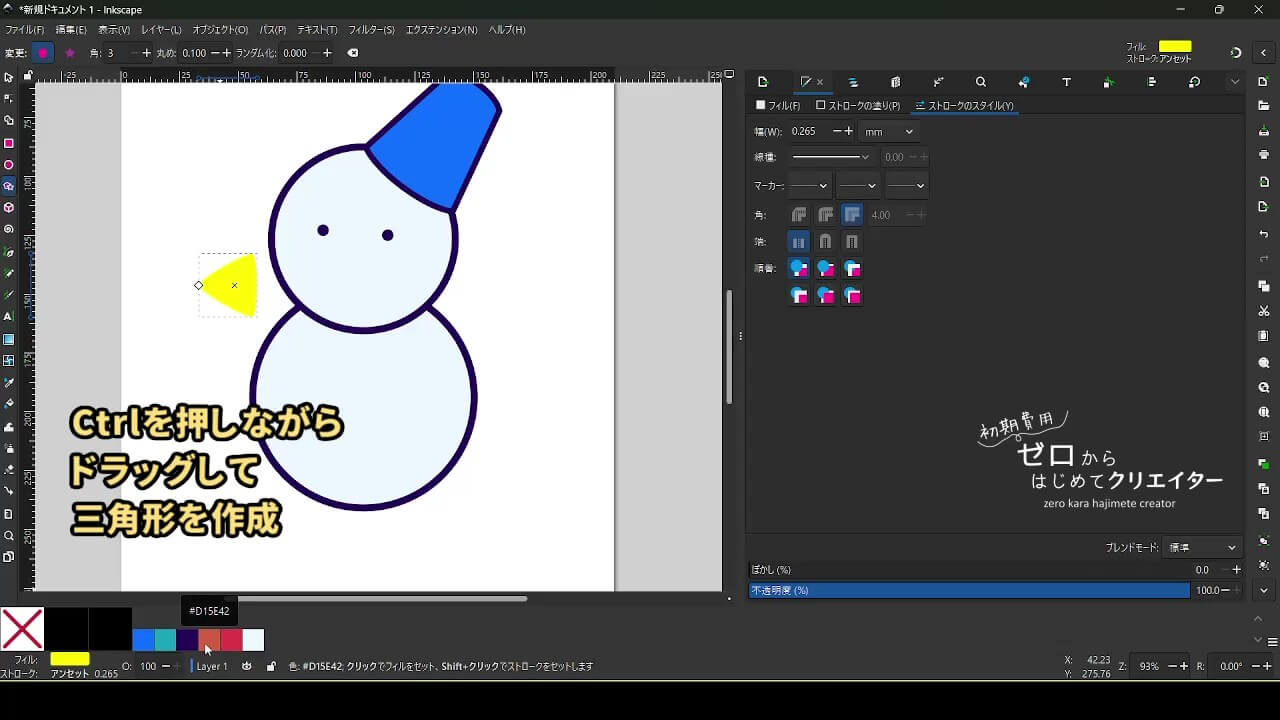
Task: Switch to ストロークの塗り(P) tab
Action: coord(858,105)
